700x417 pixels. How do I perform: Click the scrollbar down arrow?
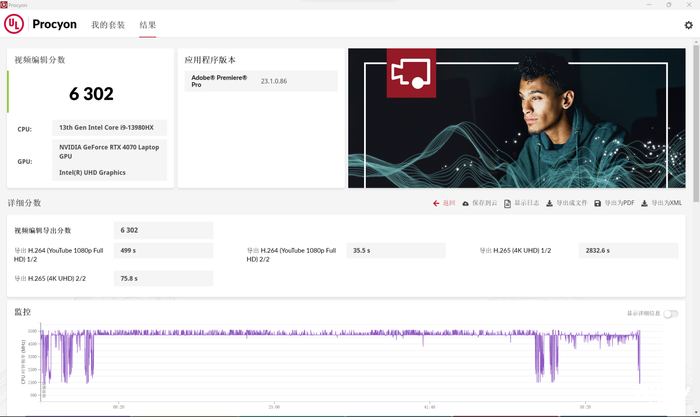pyautogui.click(x=696, y=413)
